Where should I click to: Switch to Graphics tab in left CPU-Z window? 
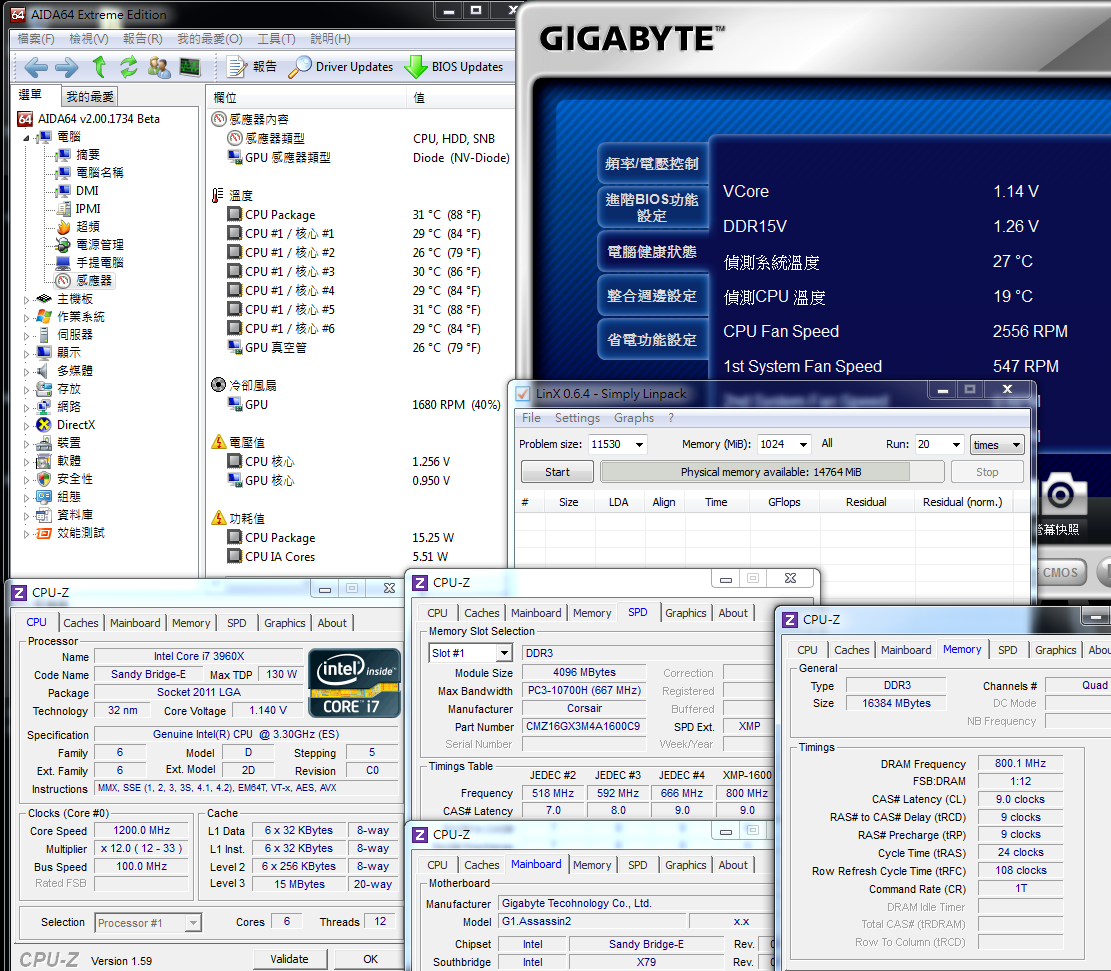tap(284, 623)
